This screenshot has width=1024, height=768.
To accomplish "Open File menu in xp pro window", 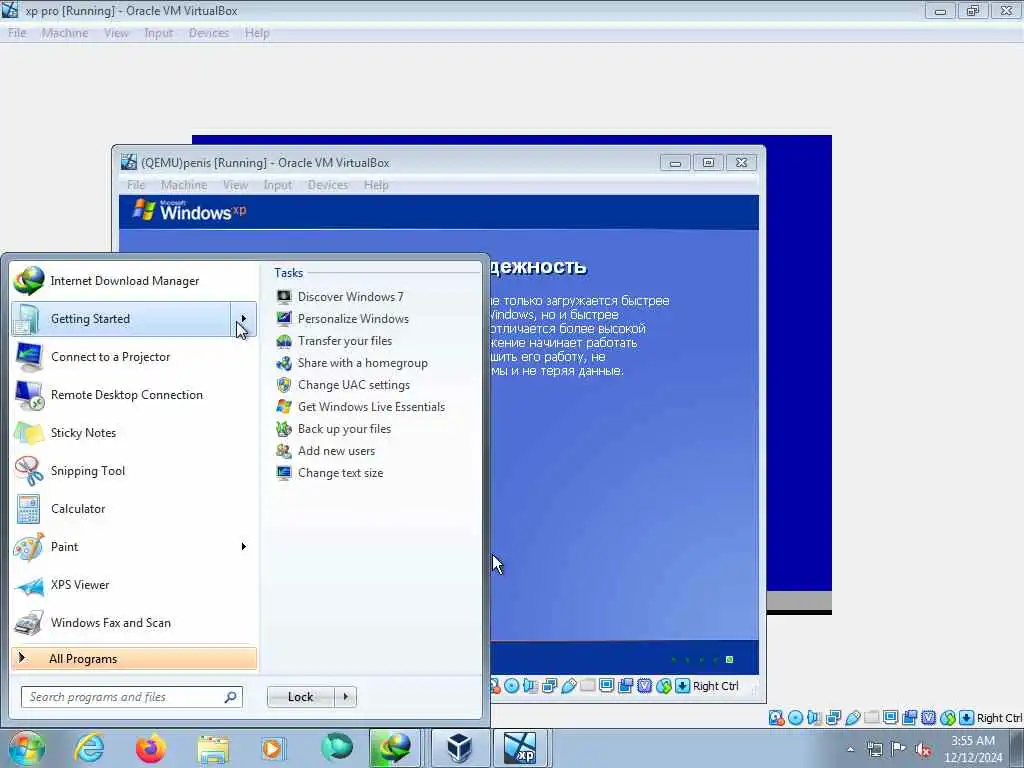I will [x=17, y=33].
